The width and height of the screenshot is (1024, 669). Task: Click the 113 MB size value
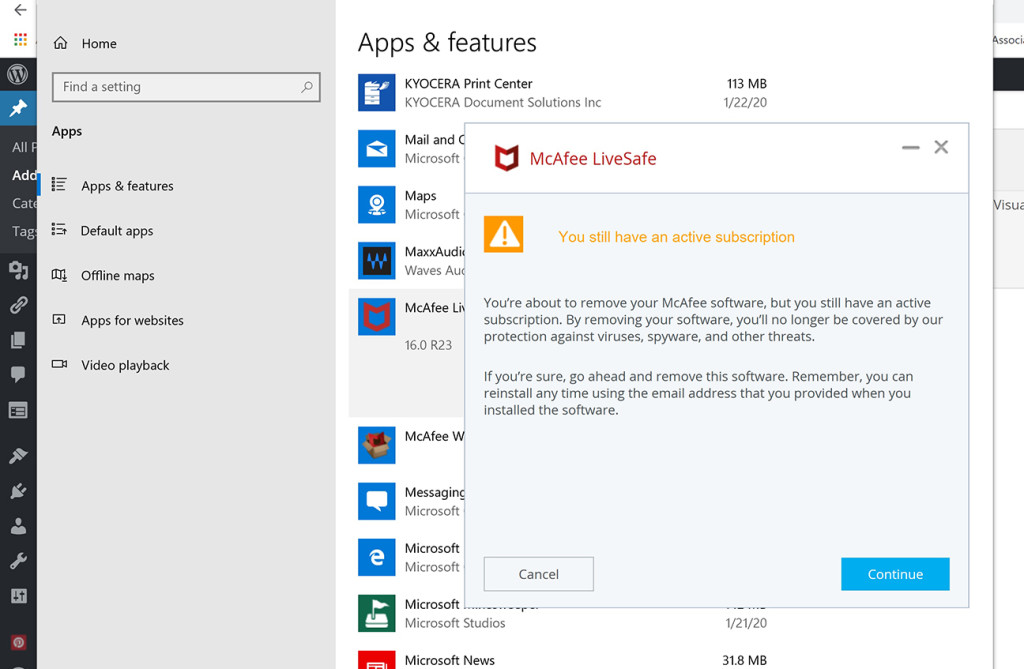point(747,84)
